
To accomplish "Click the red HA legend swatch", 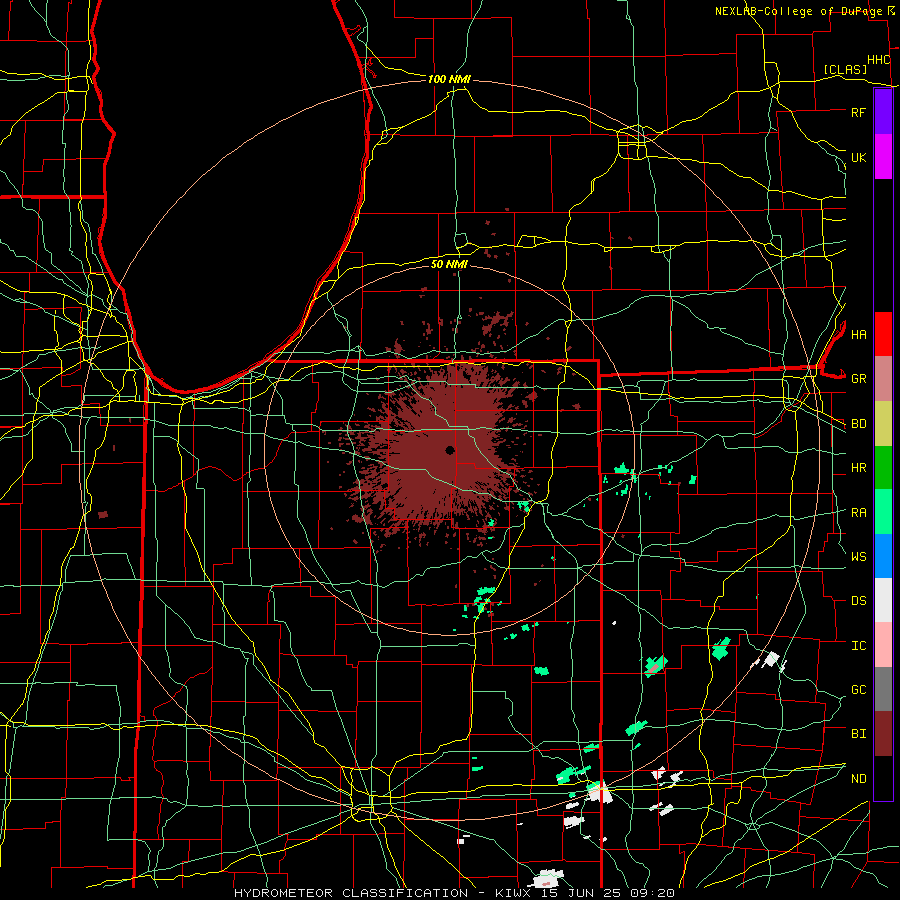I will point(883,334).
